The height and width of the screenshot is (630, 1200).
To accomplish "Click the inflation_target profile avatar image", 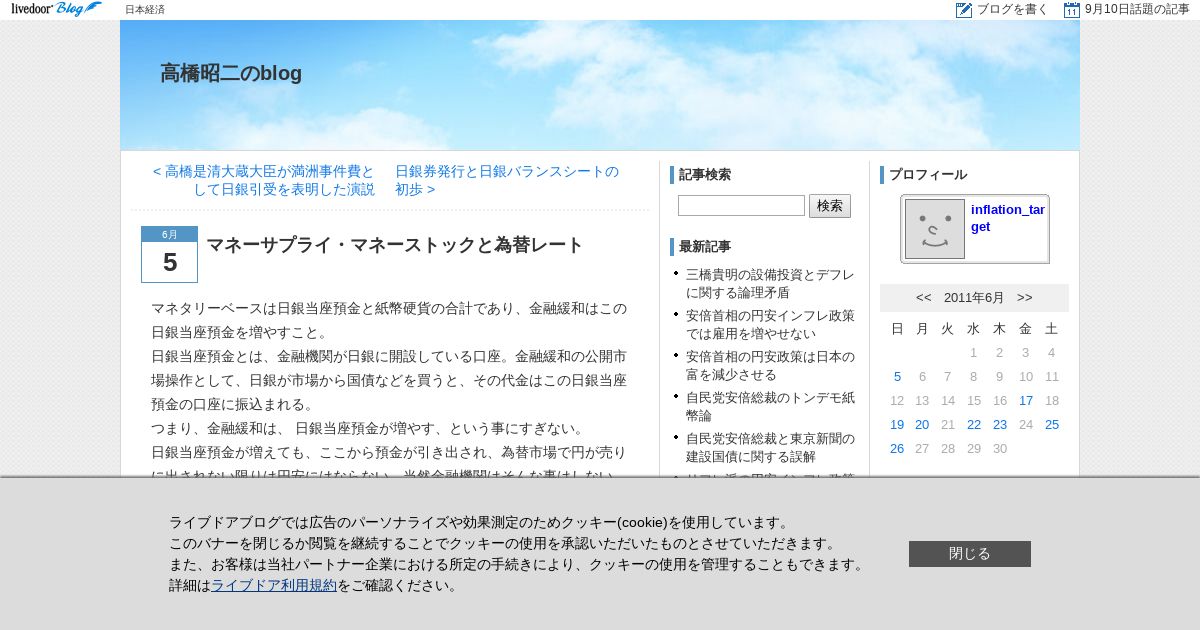I will click(x=935, y=229).
